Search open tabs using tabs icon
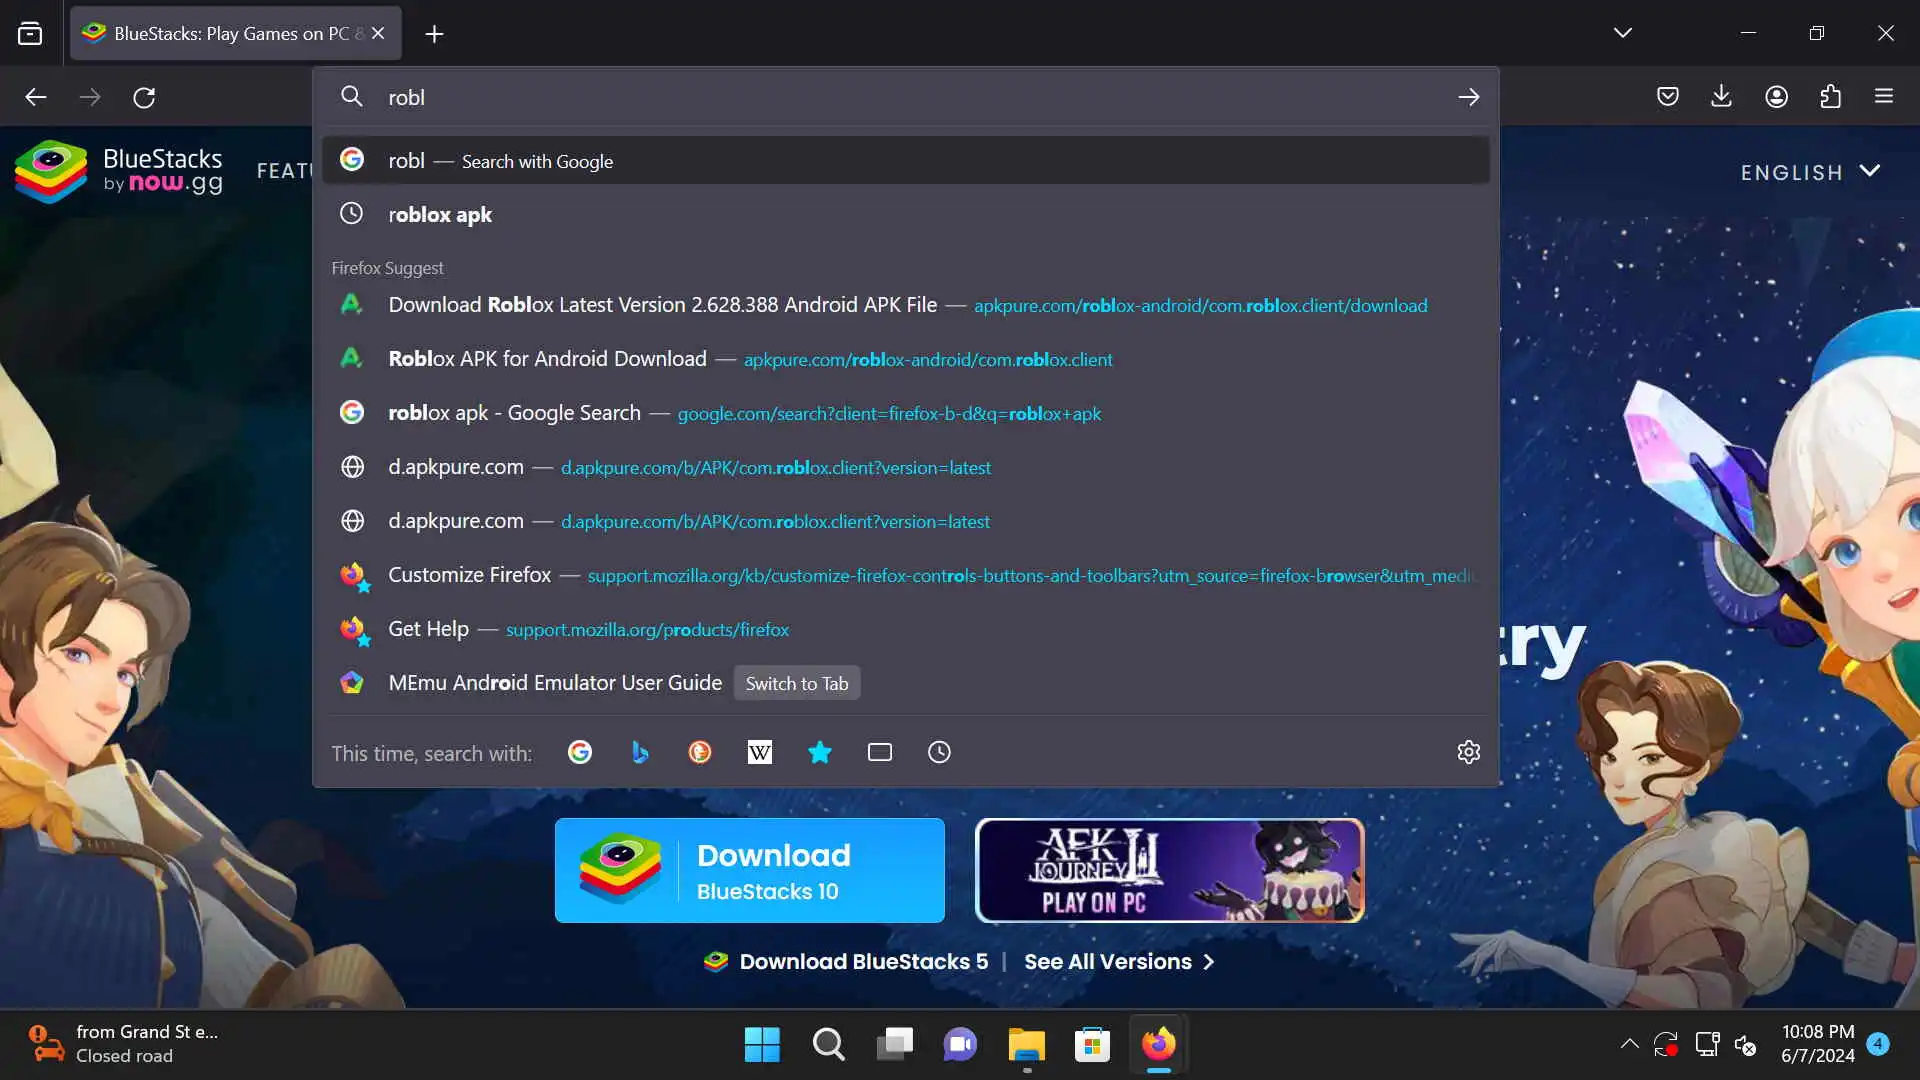The width and height of the screenshot is (1920, 1080). [x=880, y=752]
